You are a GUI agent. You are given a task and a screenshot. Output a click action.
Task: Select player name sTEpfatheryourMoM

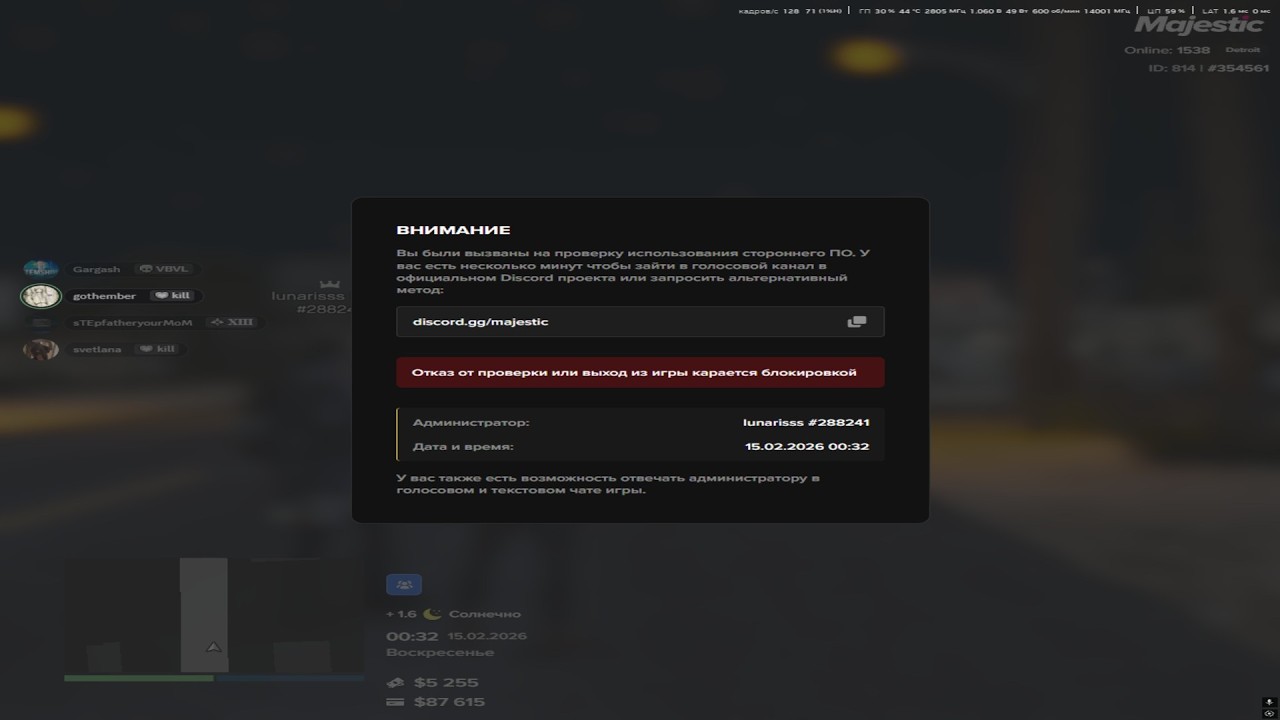[132, 323]
